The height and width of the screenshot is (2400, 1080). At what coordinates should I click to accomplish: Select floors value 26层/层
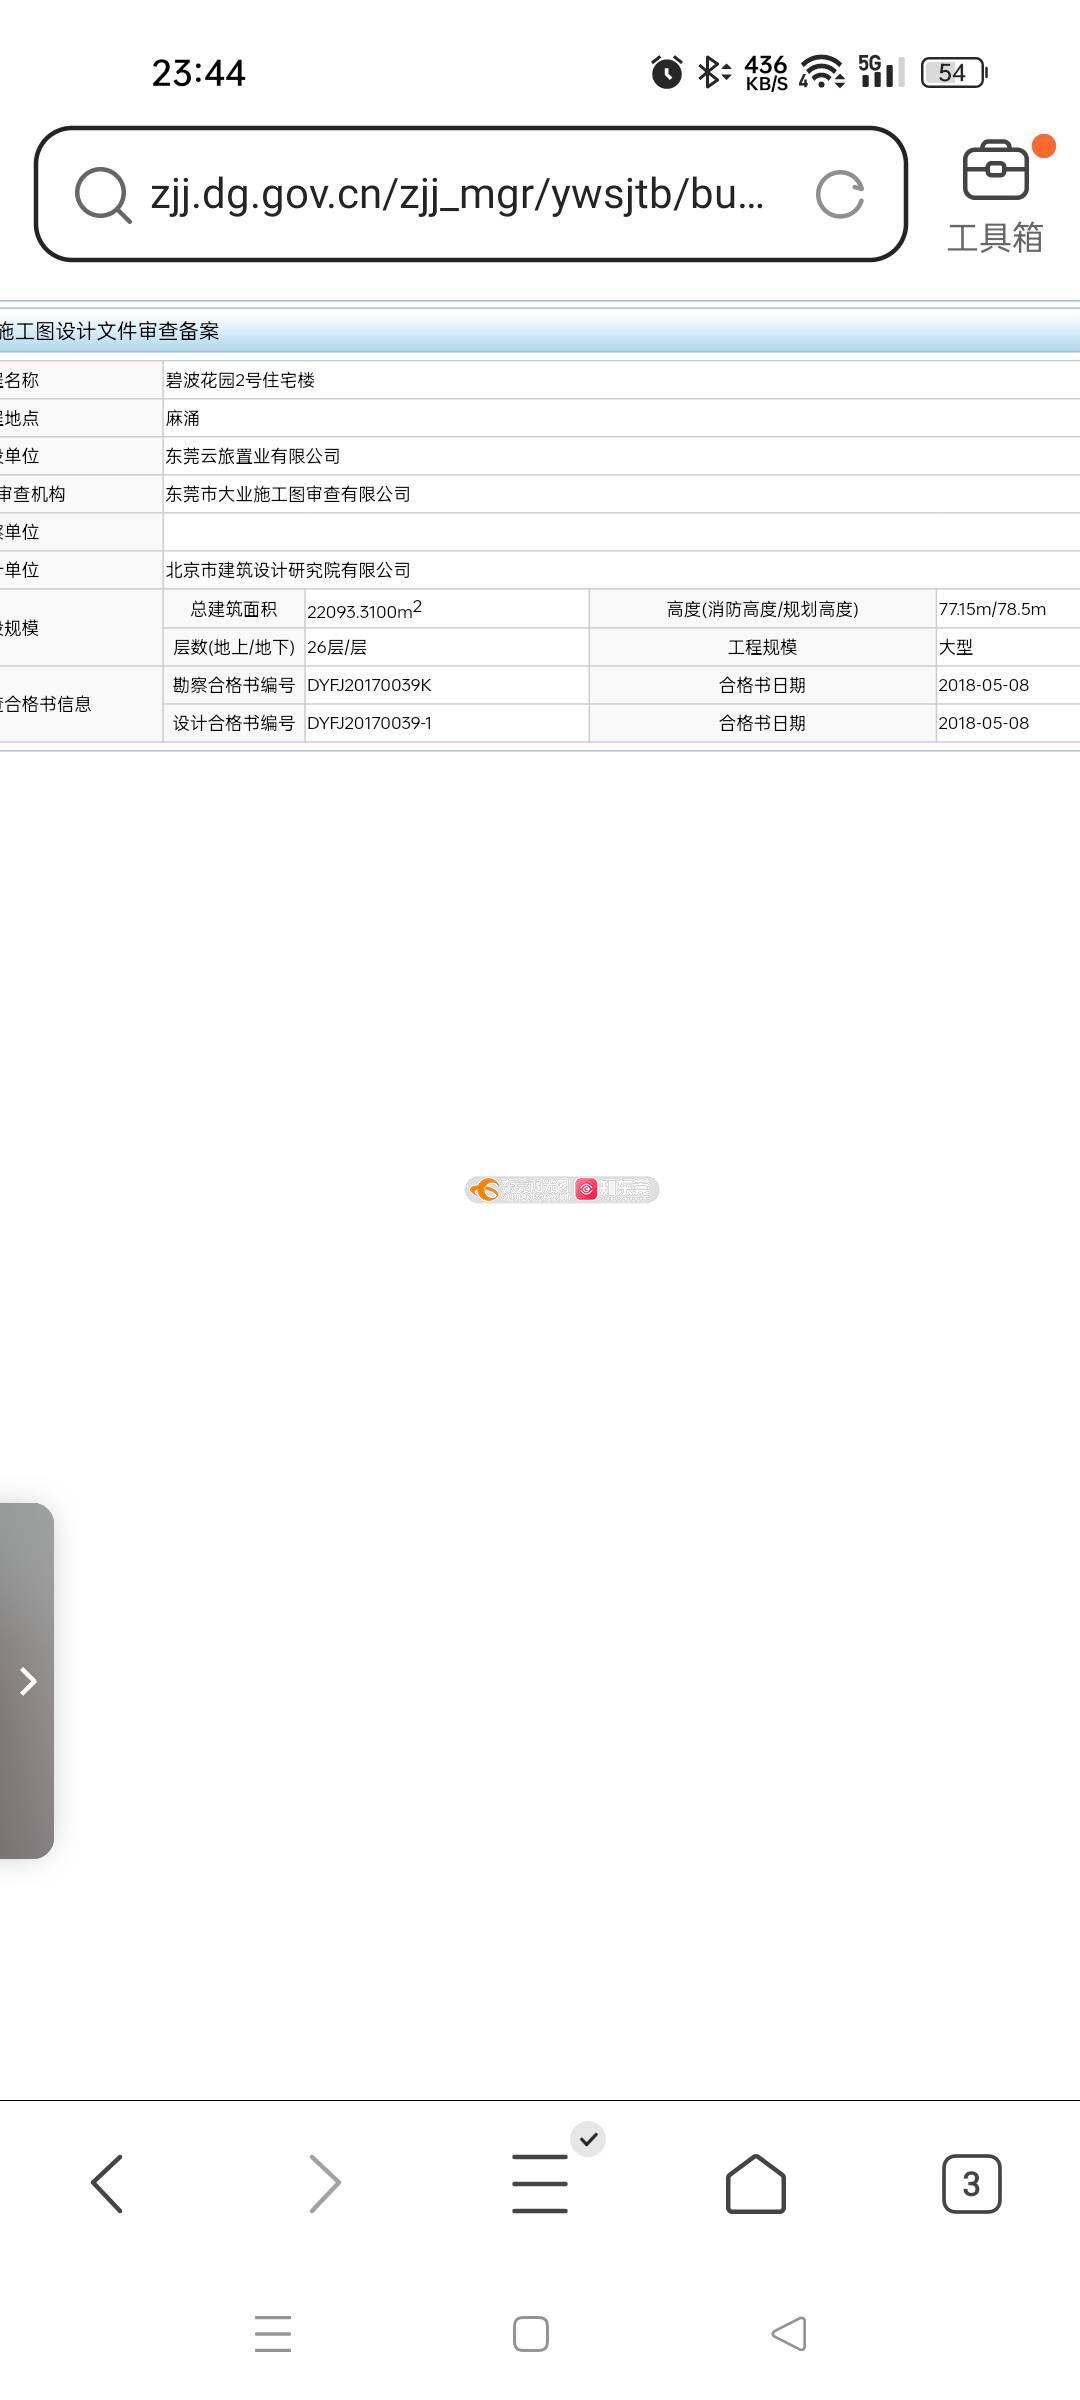click(337, 647)
